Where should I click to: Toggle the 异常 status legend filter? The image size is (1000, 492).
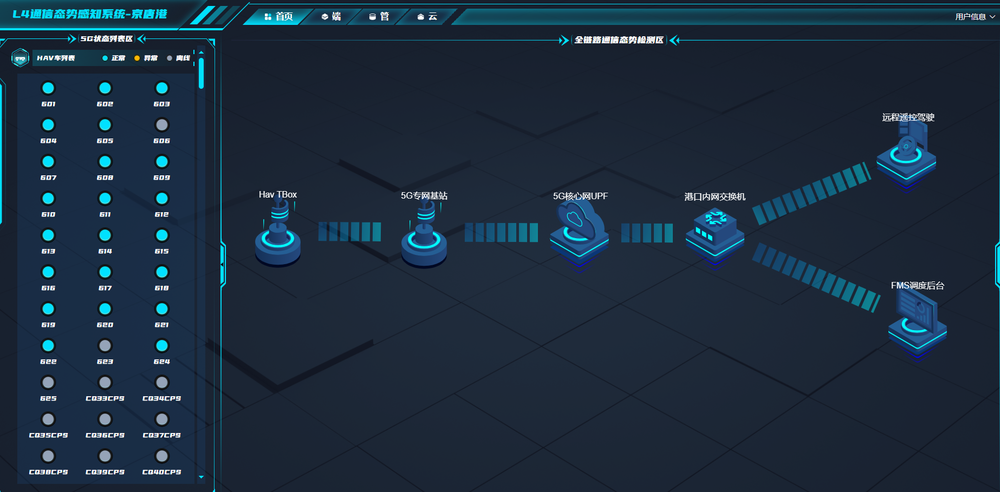coord(146,58)
